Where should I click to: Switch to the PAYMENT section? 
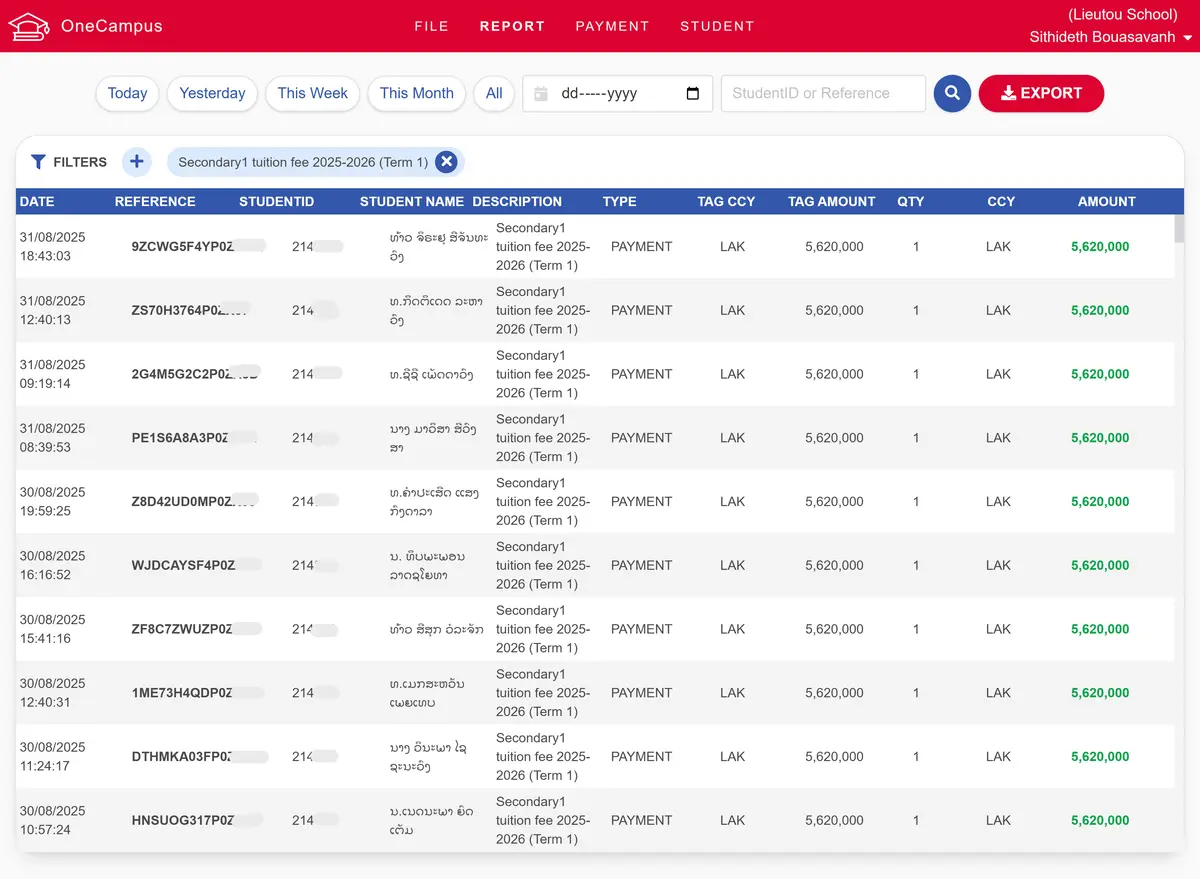[x=612, y=26]
